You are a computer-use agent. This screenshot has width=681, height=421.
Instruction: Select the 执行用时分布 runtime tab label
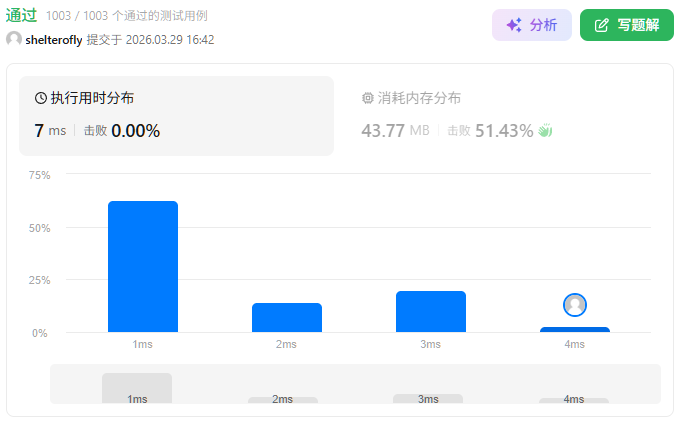pyautogui.click(x=92, y=98)
